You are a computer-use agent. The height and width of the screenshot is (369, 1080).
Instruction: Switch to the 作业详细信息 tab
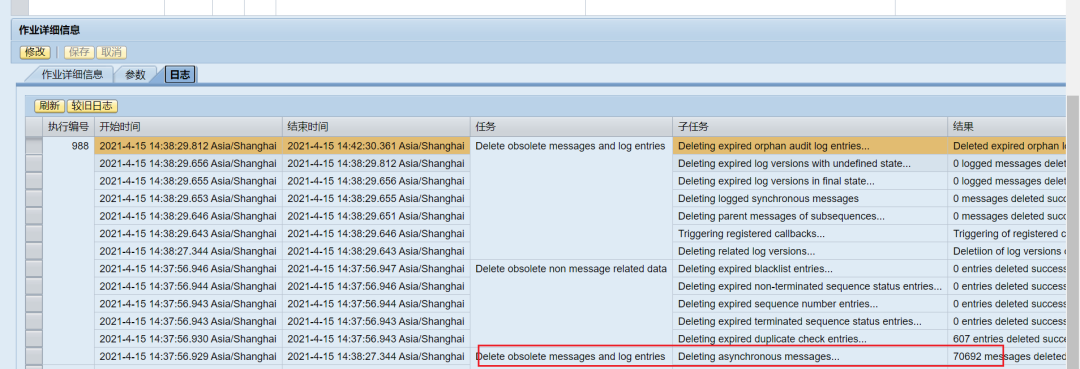point(72,74)
